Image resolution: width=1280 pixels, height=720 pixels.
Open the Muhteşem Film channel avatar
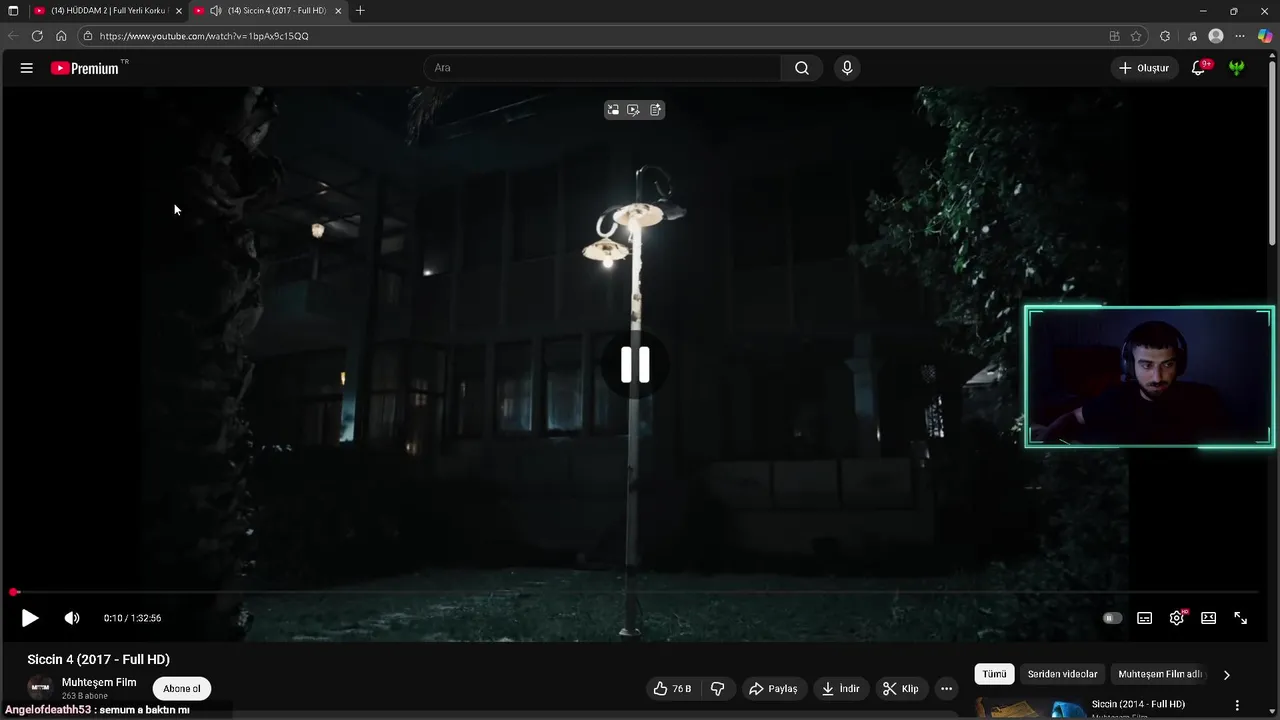[x=40, y=688]
